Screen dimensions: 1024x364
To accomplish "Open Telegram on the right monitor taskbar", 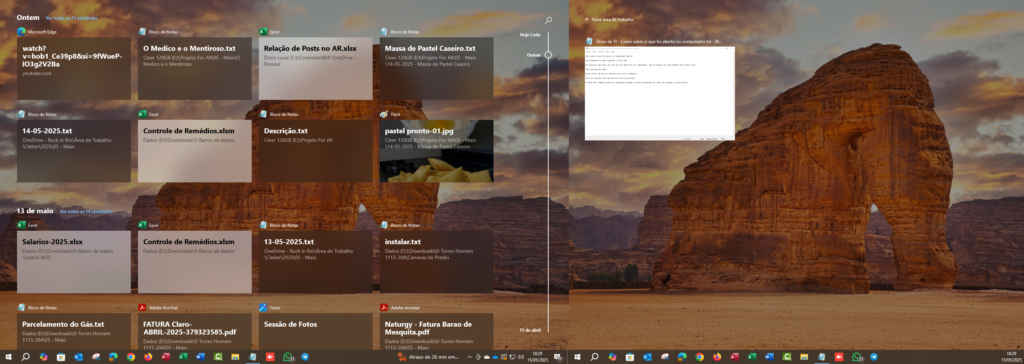I will click(x=874, y=357).
